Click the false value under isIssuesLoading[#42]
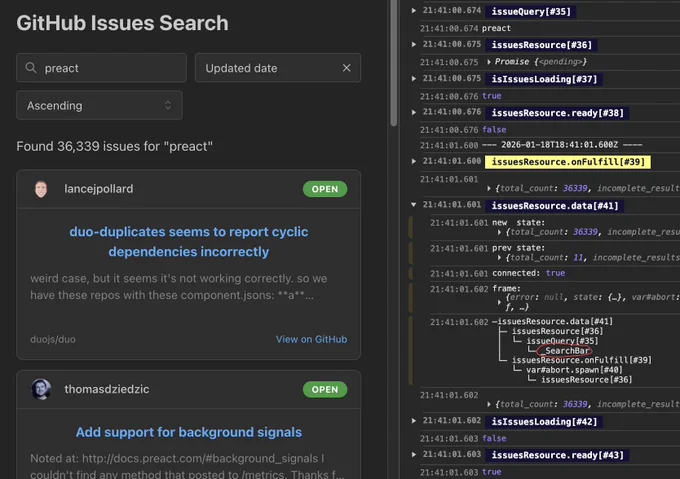The width and height of the screenshot is (680, 479). tap(494, 438)
